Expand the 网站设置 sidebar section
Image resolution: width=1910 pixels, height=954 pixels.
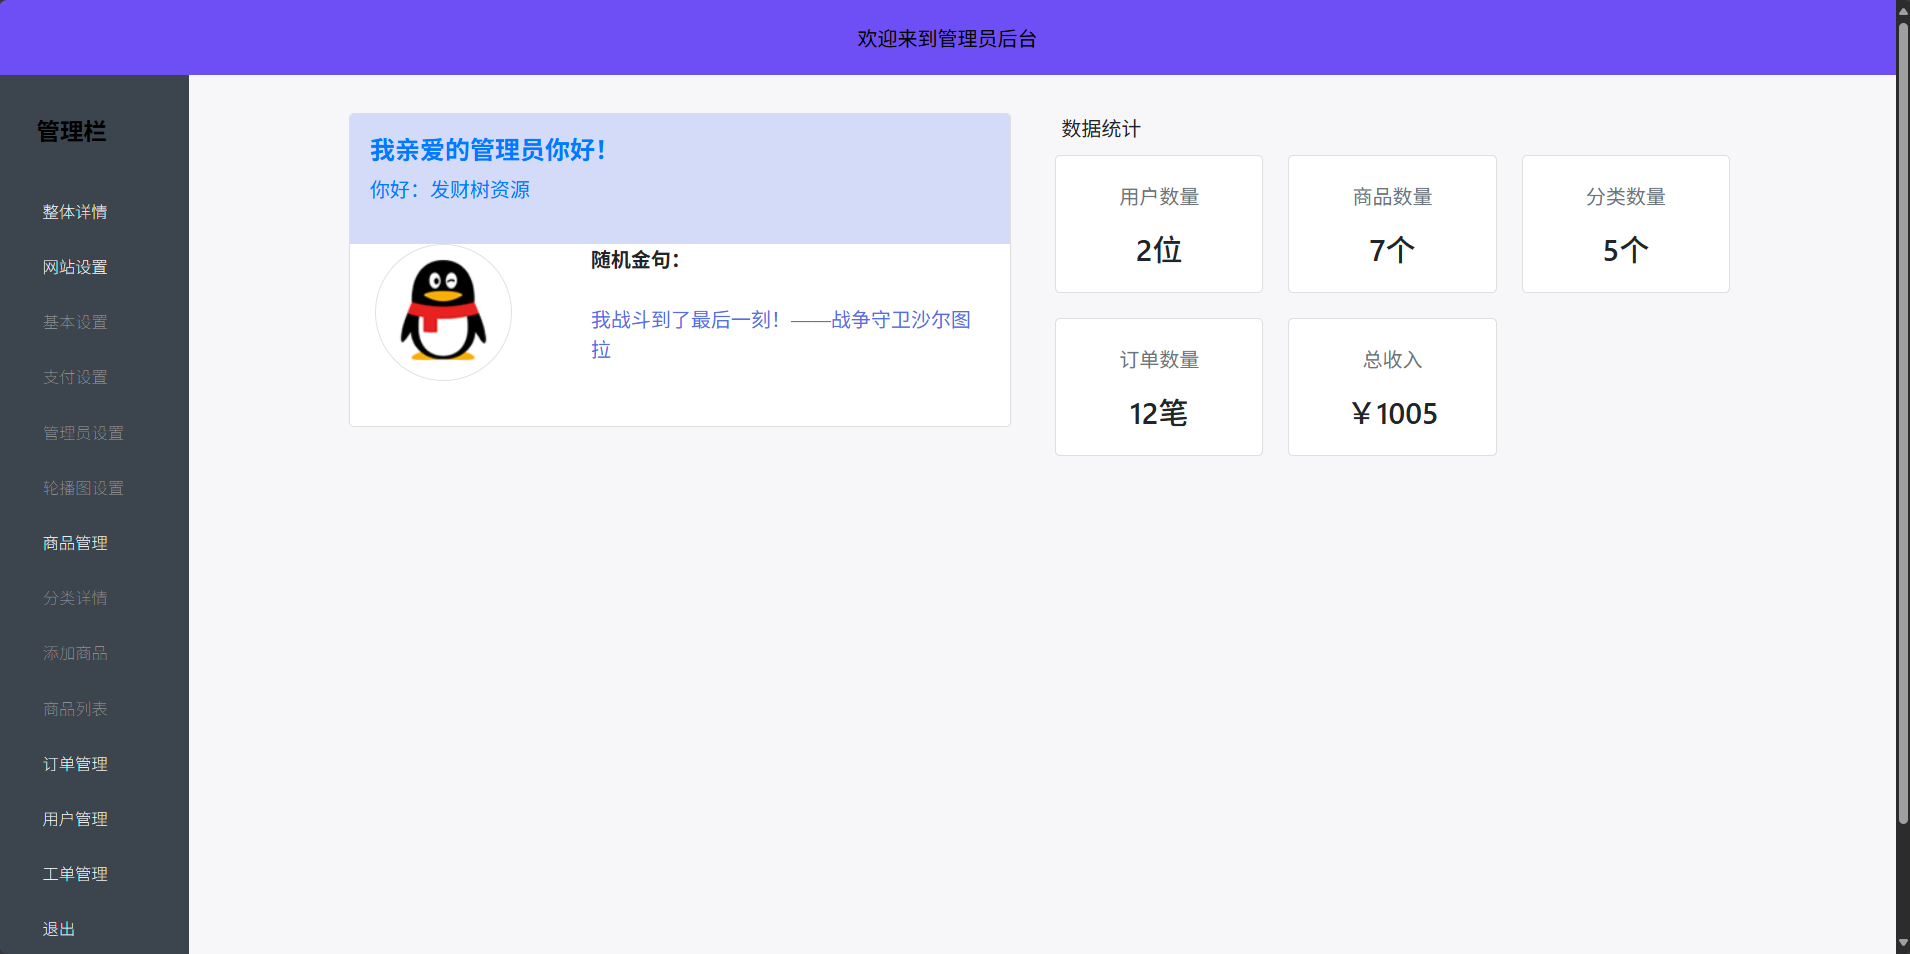coord(75,267)
